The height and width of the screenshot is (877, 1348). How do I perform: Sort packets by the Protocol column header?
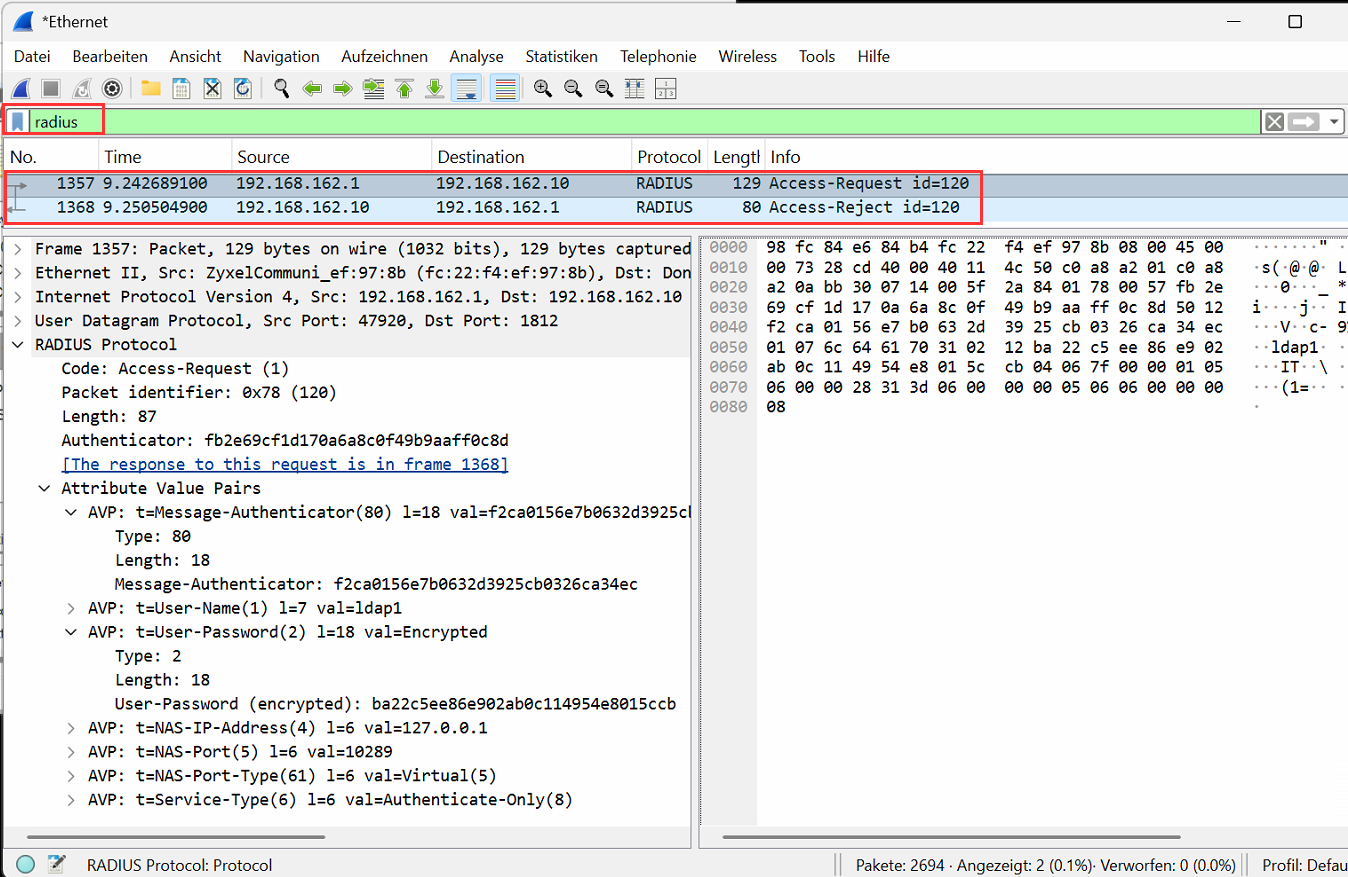(x=669, y=157)
